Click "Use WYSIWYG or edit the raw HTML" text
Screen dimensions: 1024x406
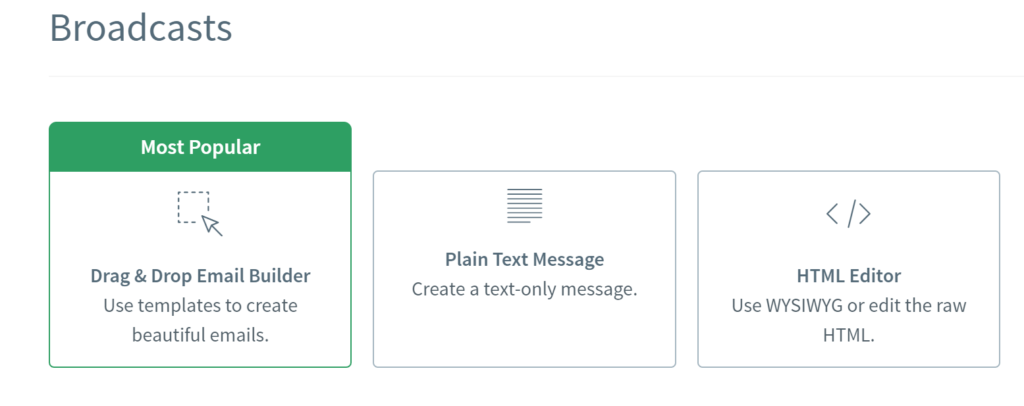tap(848, 320)
